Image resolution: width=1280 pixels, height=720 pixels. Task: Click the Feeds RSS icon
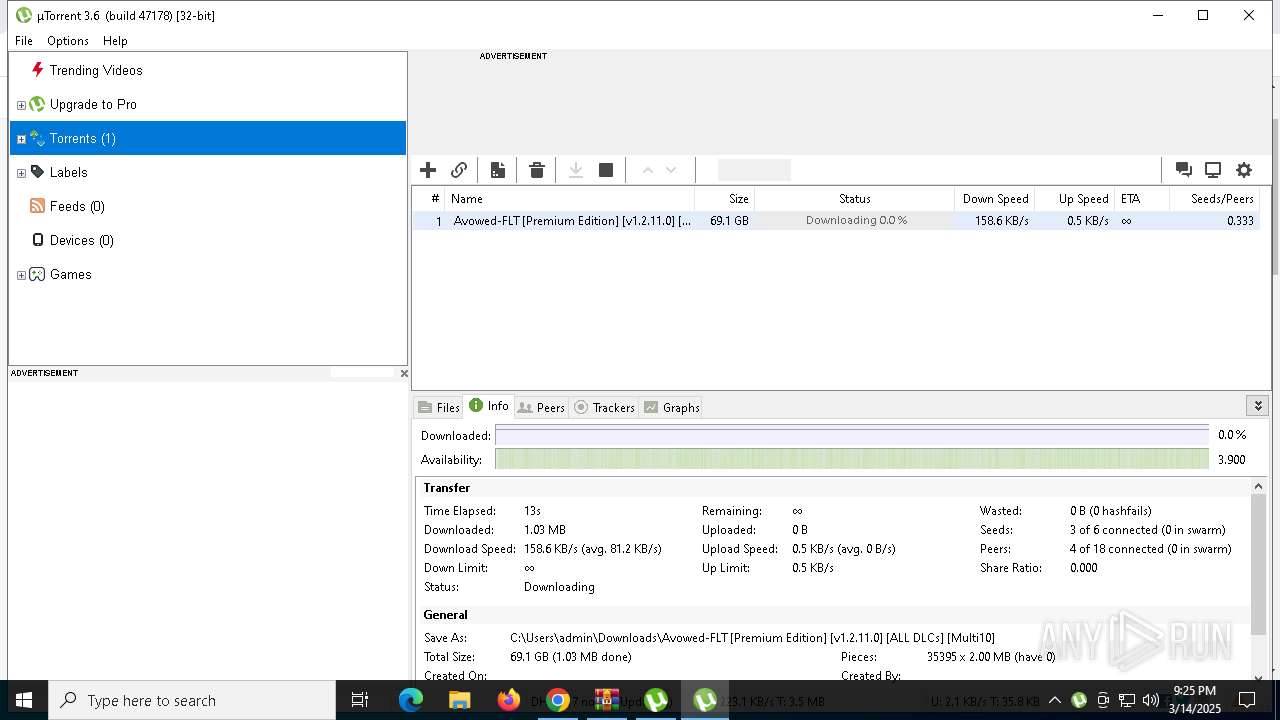point(38,206)
